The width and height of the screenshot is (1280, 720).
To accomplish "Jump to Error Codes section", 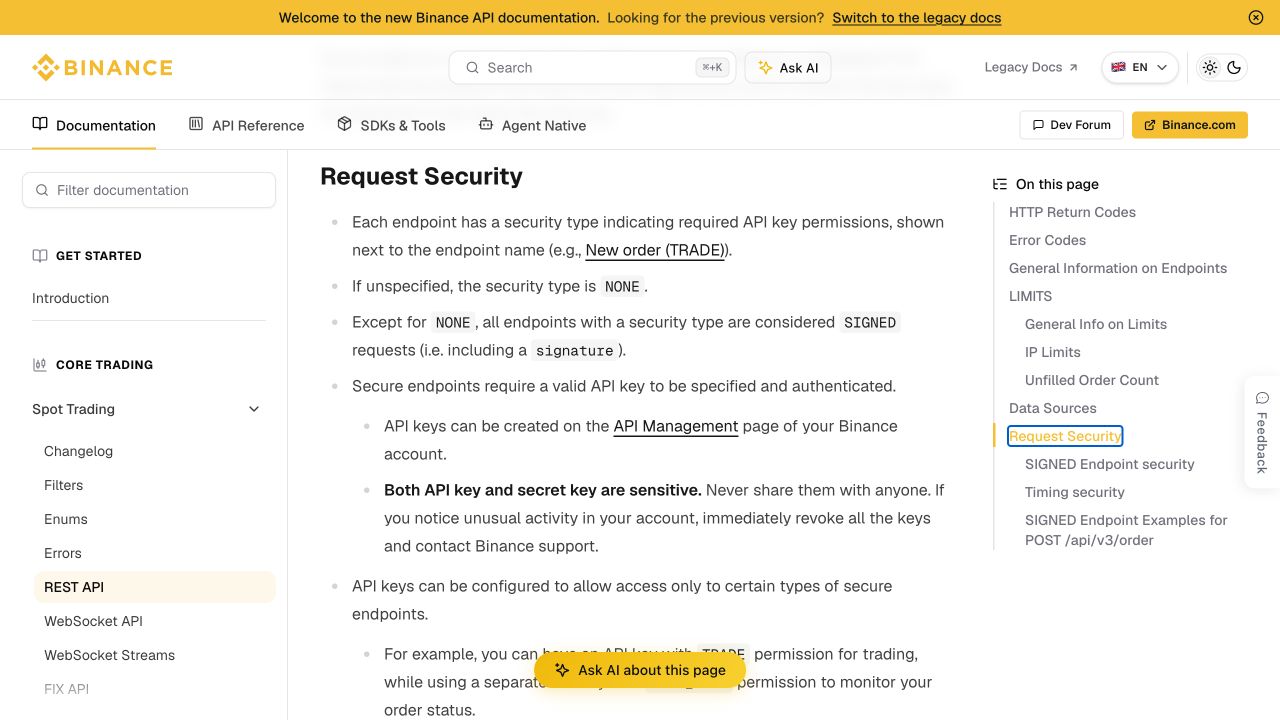I will 1047,240.
